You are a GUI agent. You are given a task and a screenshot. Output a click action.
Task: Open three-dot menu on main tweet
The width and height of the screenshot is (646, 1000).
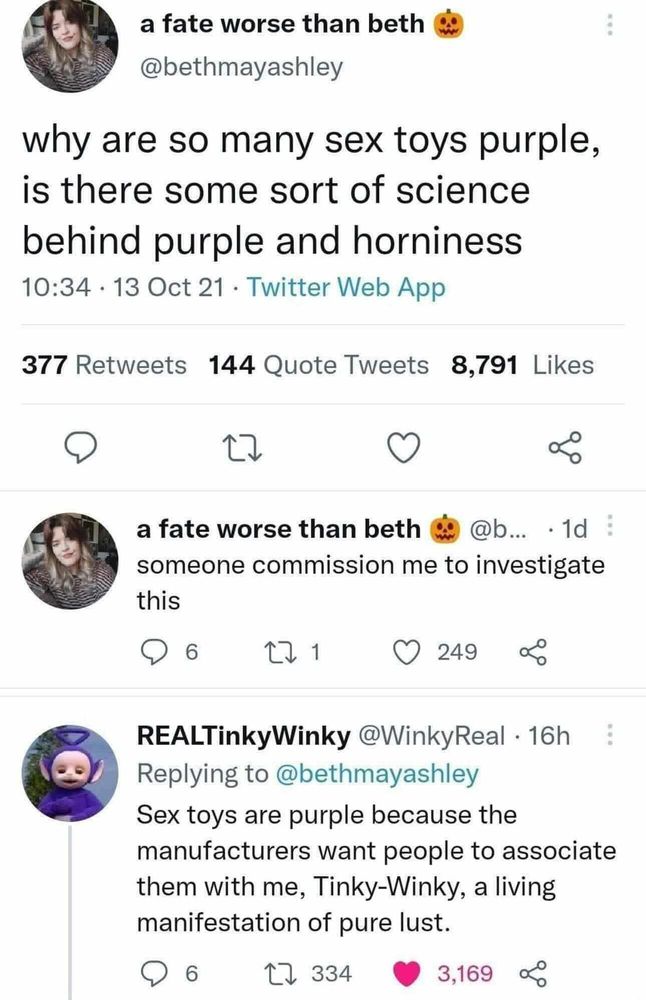click(609, 24)
